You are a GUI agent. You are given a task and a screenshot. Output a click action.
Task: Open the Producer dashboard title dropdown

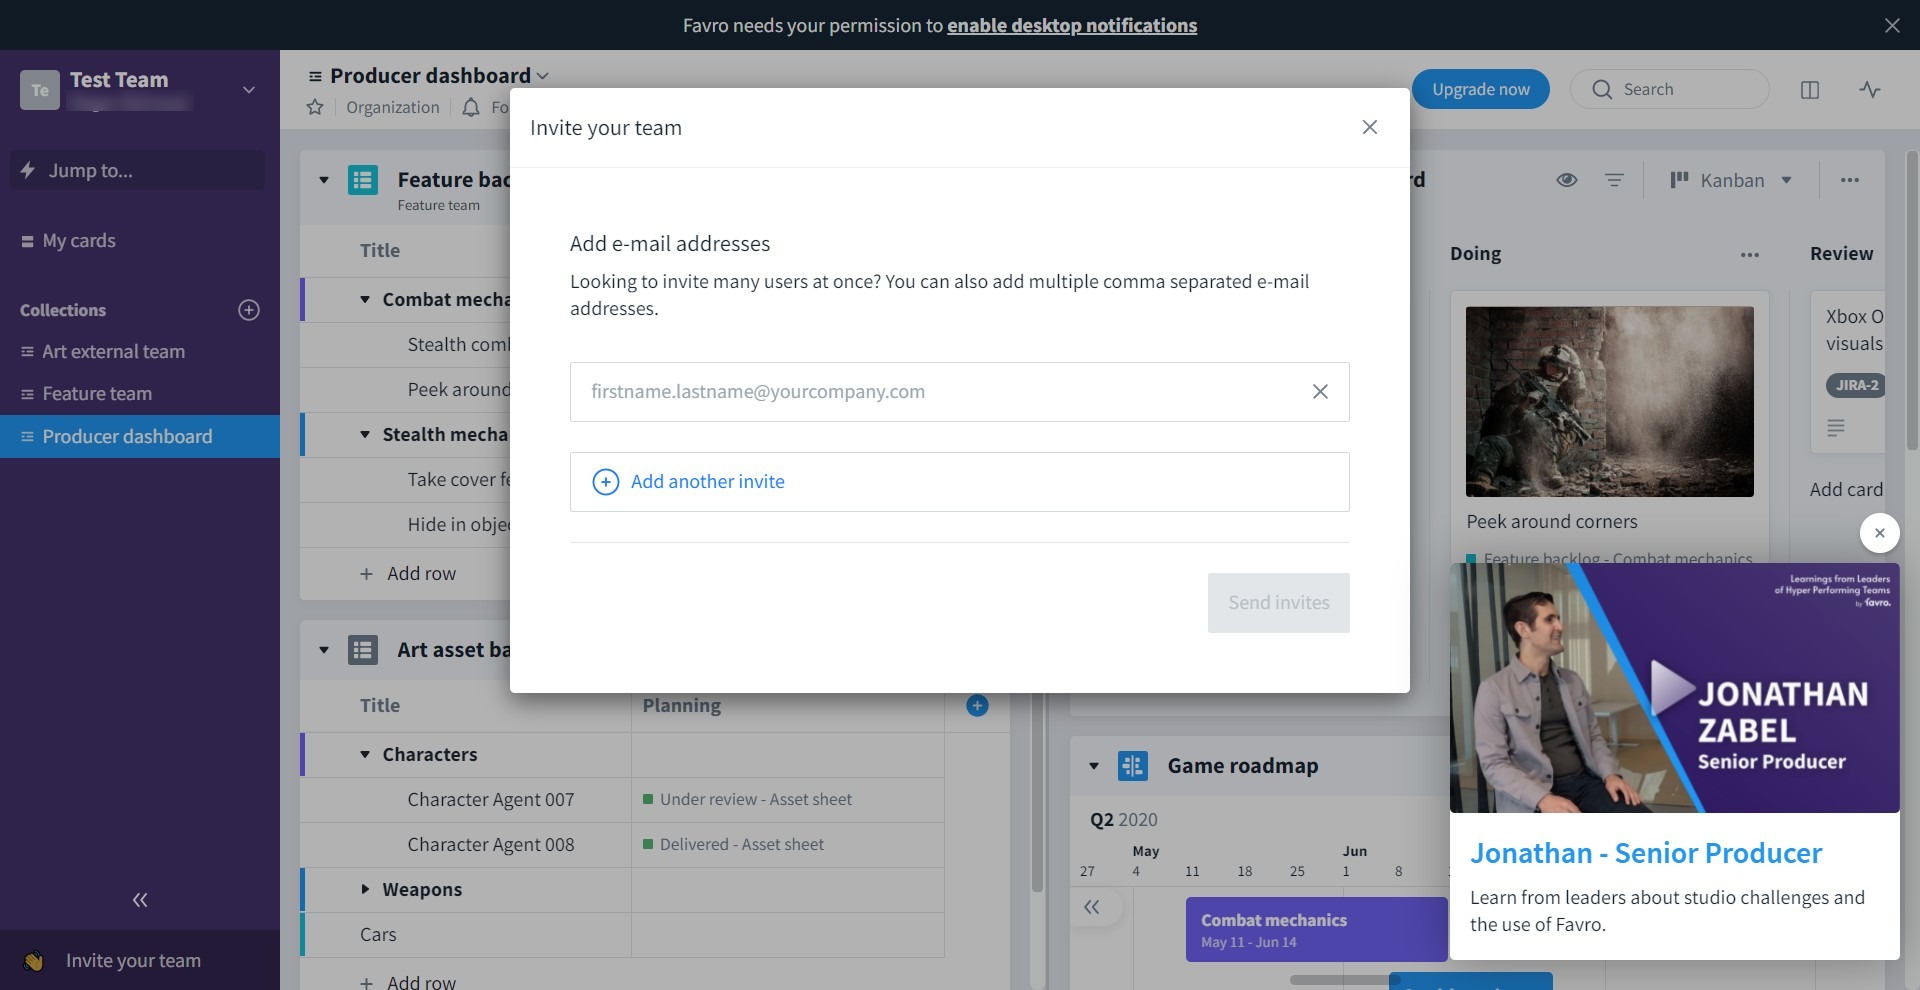point(543,76)
